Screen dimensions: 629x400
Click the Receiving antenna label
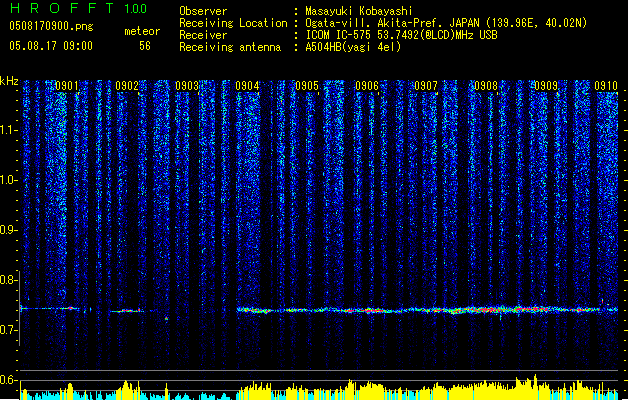pos(230,47)
